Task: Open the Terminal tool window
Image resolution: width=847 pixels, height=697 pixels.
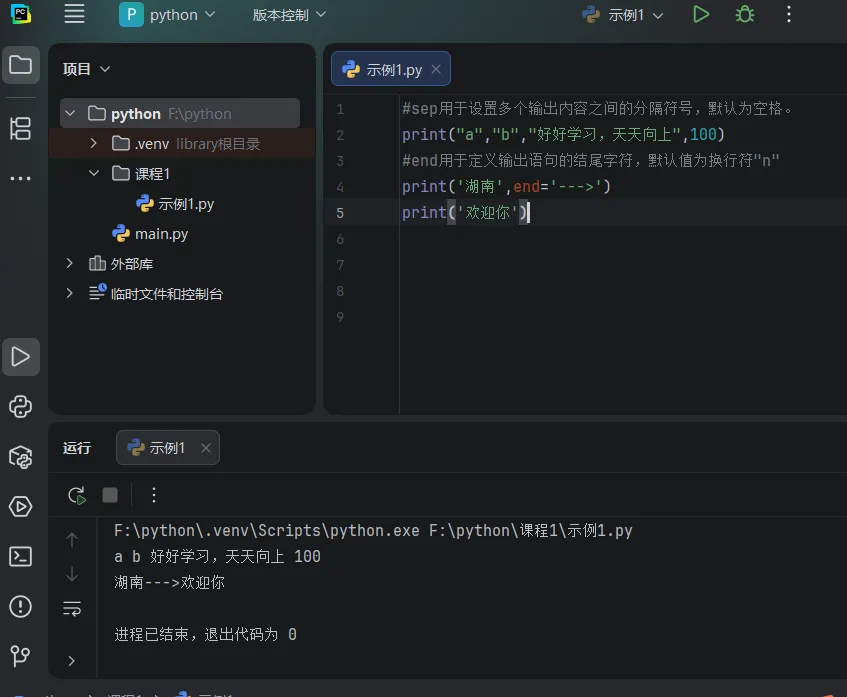Action: pyautogui.click(x=21, y=557)
